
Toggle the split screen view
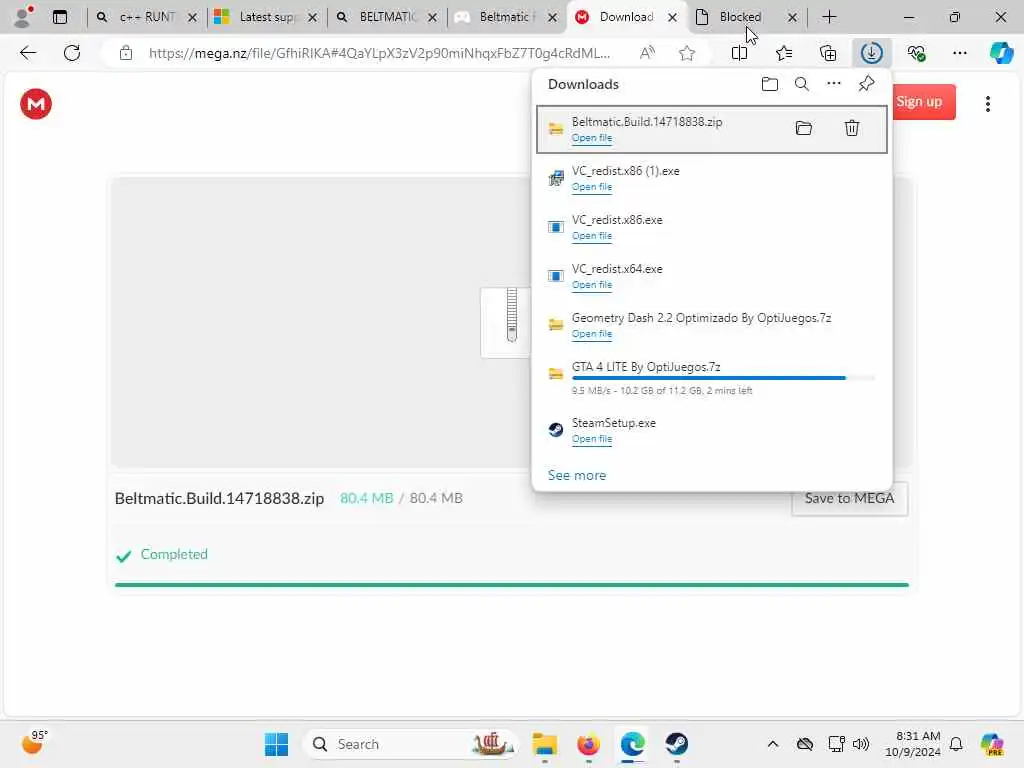739,53
